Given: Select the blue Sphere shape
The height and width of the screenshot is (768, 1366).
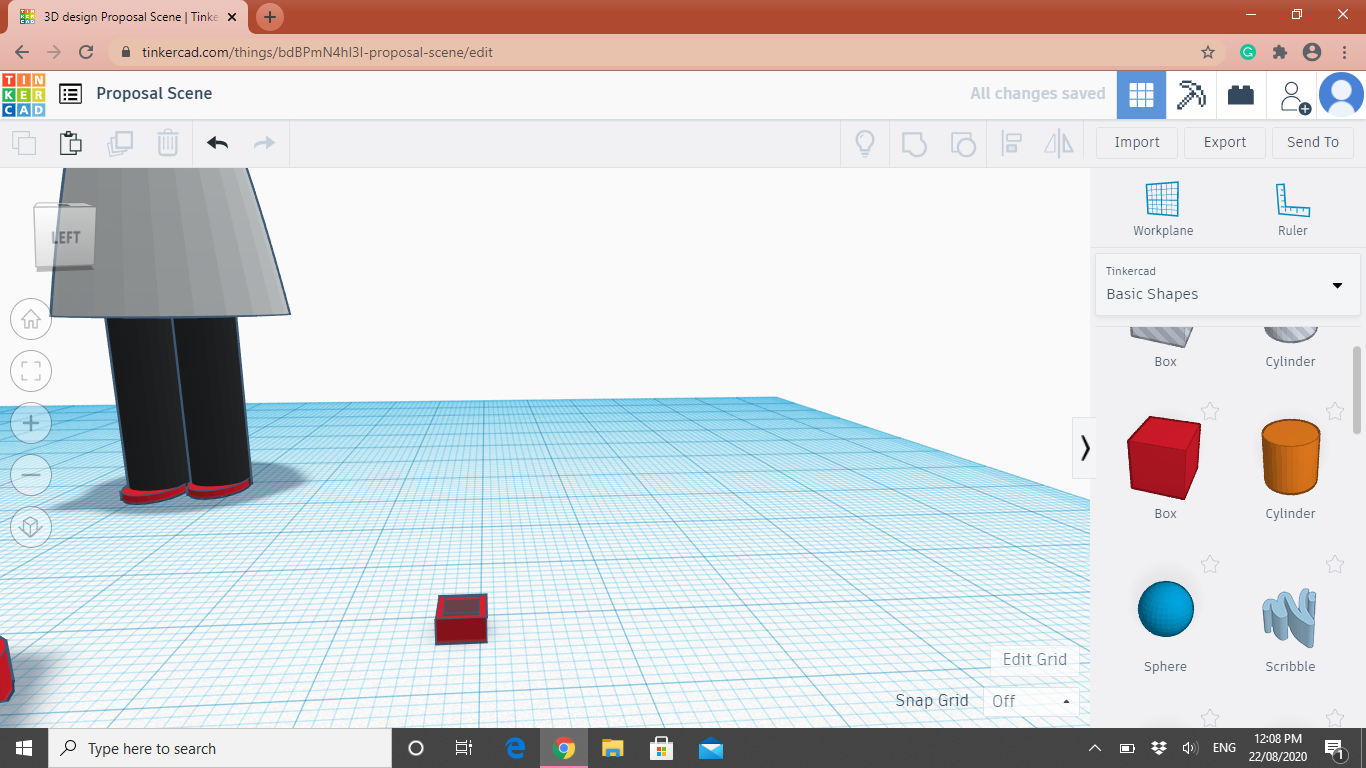Looking at the screenshot, I should pos(1166,609).
